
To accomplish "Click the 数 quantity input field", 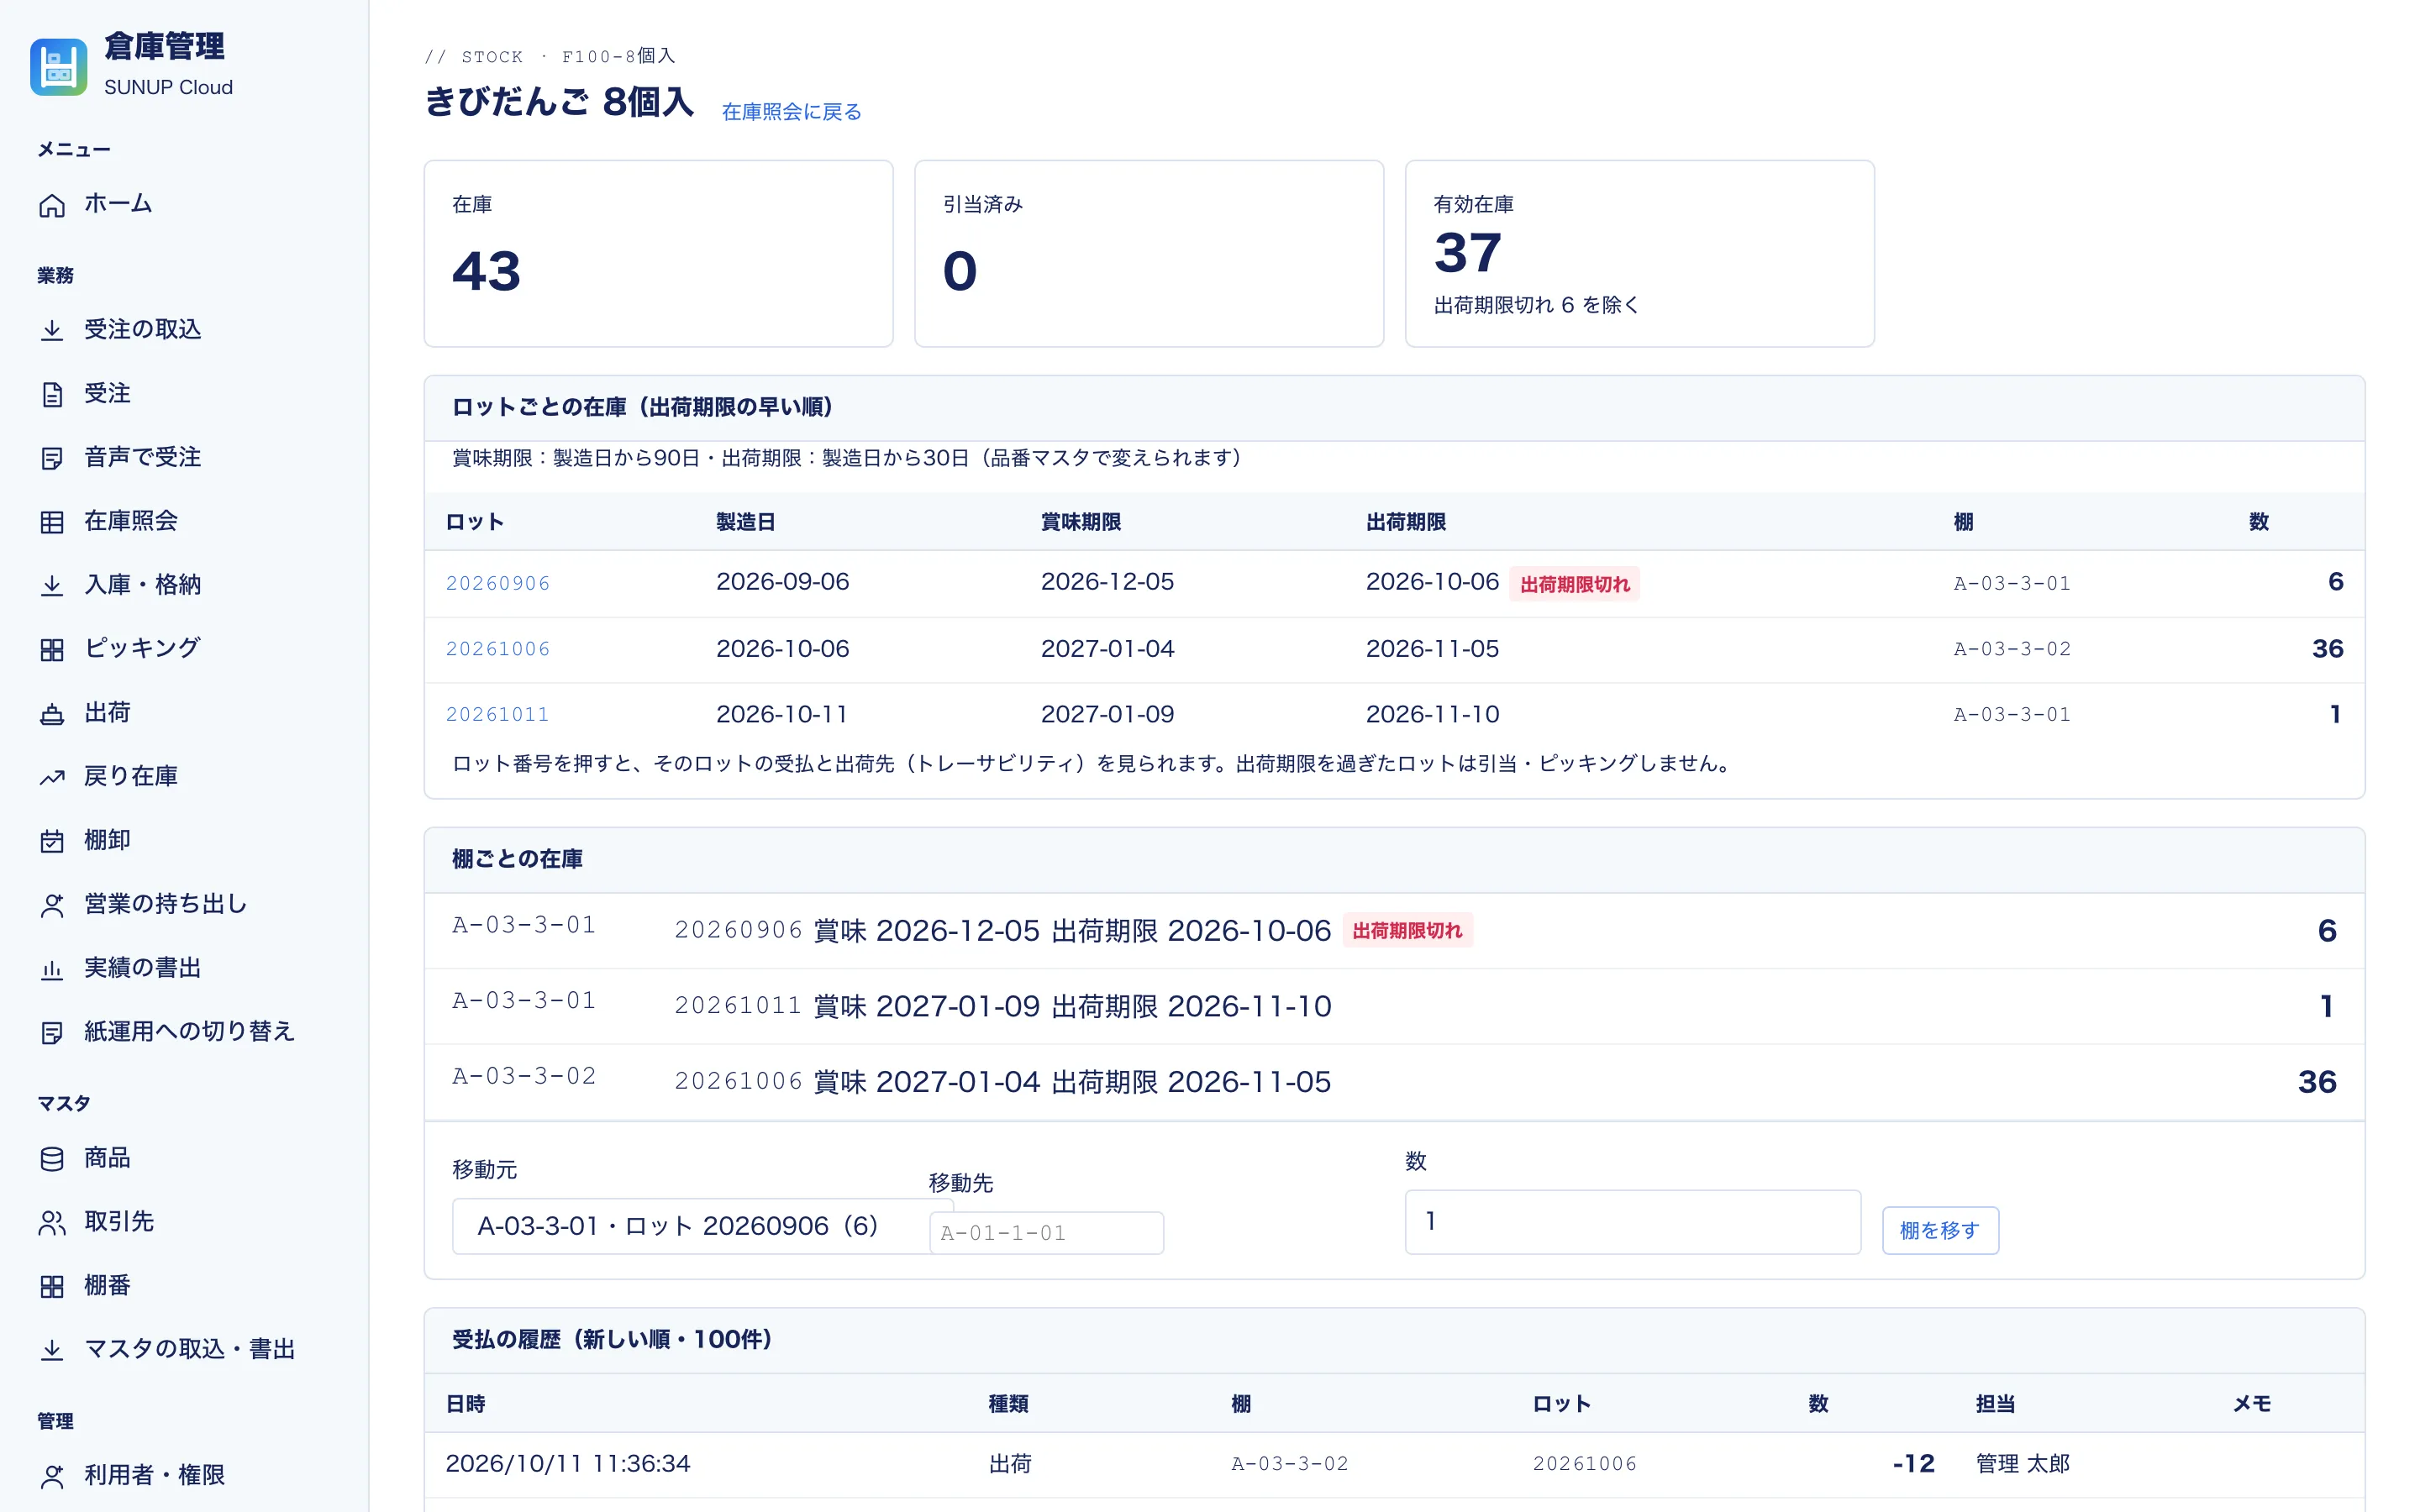I will [x=1632, y=1222].
